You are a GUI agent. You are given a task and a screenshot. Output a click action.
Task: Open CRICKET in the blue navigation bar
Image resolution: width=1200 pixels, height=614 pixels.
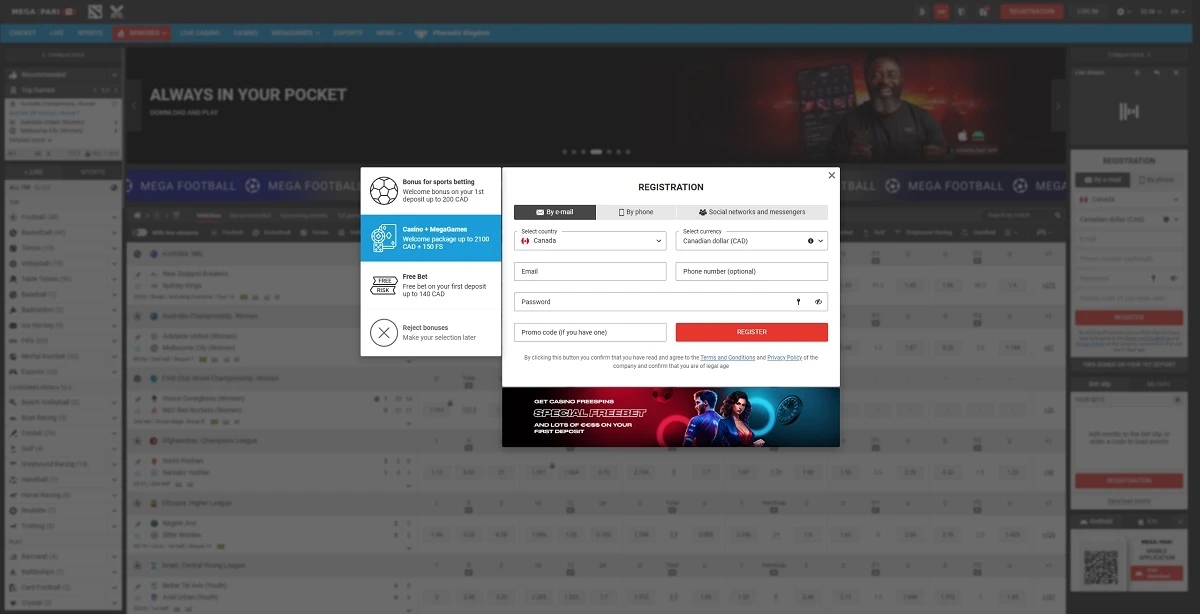[22, 33]
